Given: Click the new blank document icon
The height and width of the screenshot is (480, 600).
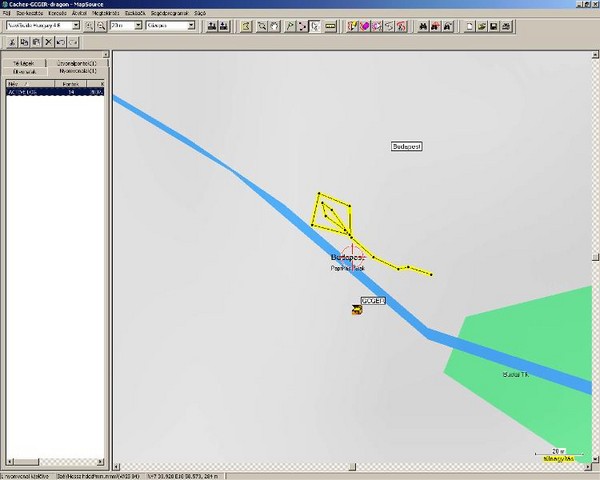Looking at the screenshot, I should click(469, 26).
